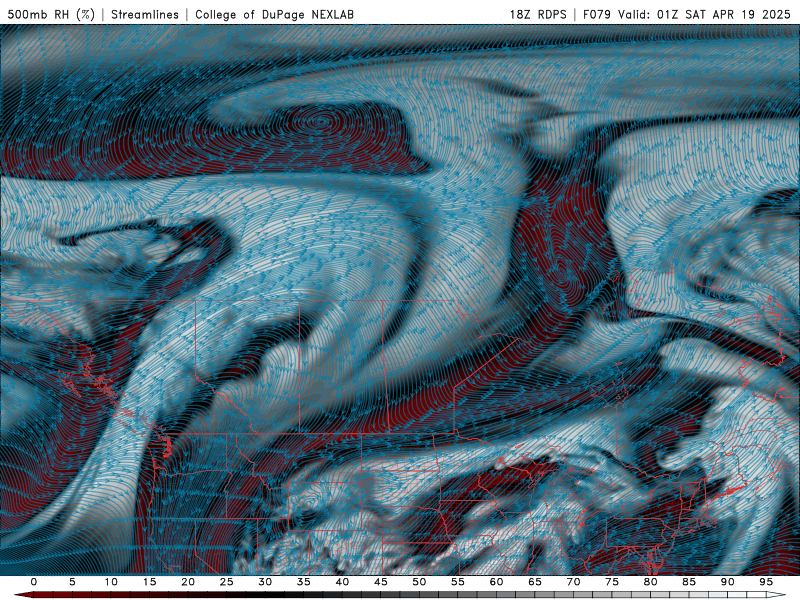This screenshot has width=800, height=600.
Task: Click the colorbar label '80'
Action: pos(651,582)
